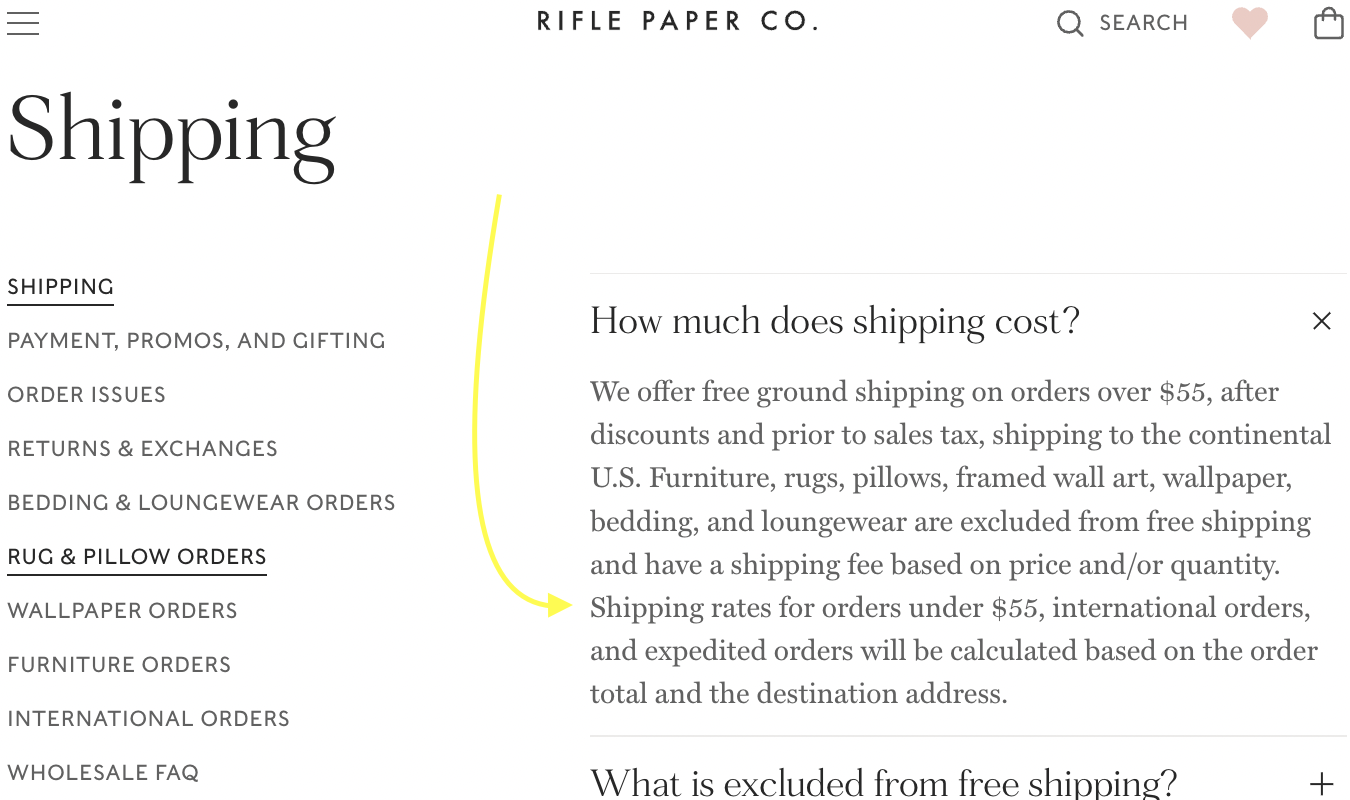
Task: Open the 'How much does shipping cost?' heading
Action: click(835, 320)
